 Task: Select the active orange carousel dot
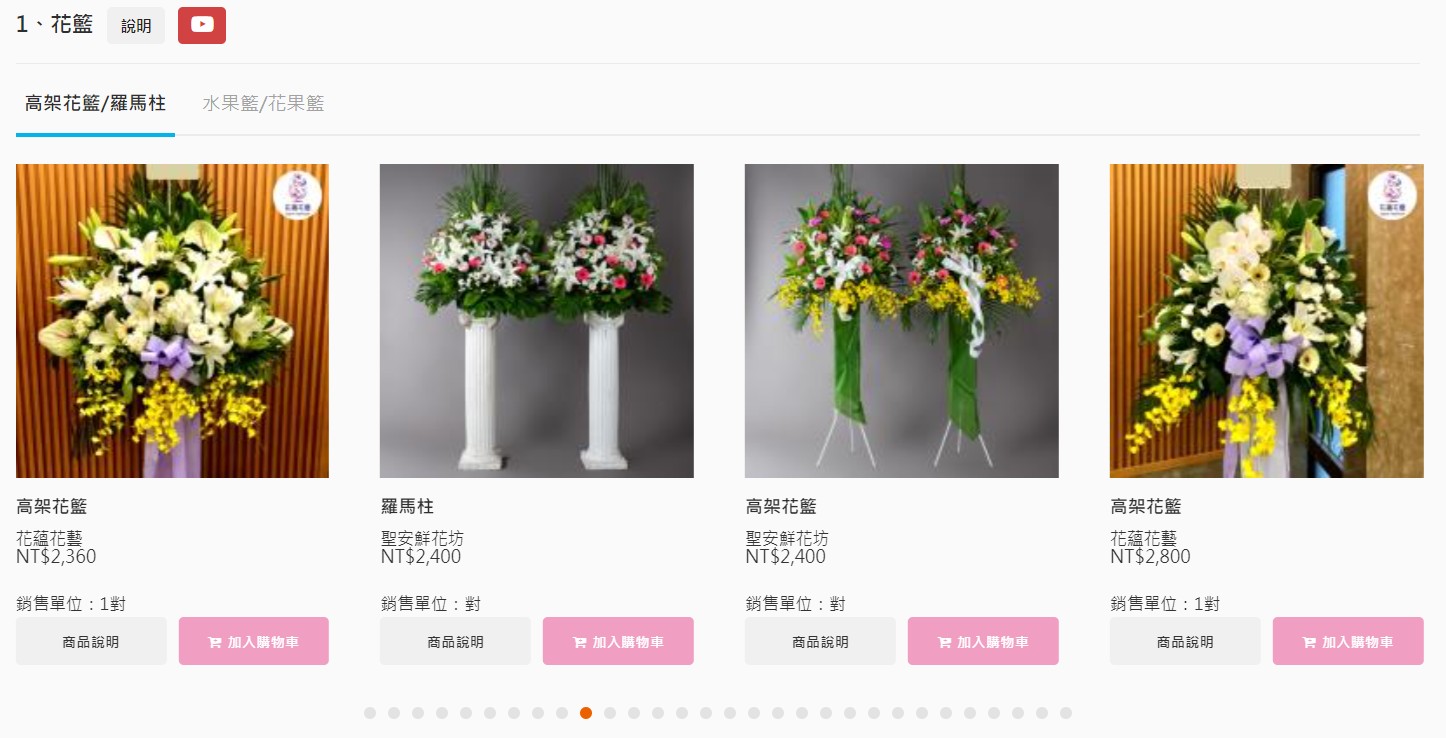point(586,713)
